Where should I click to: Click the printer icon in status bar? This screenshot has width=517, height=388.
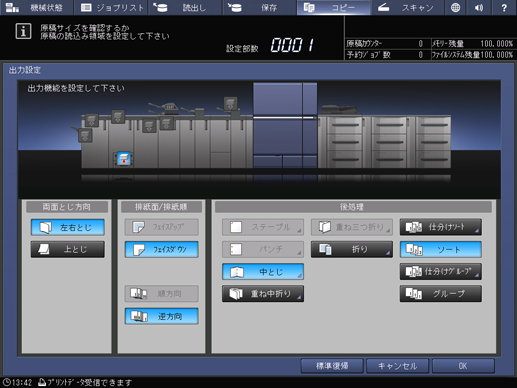[42, 382]
